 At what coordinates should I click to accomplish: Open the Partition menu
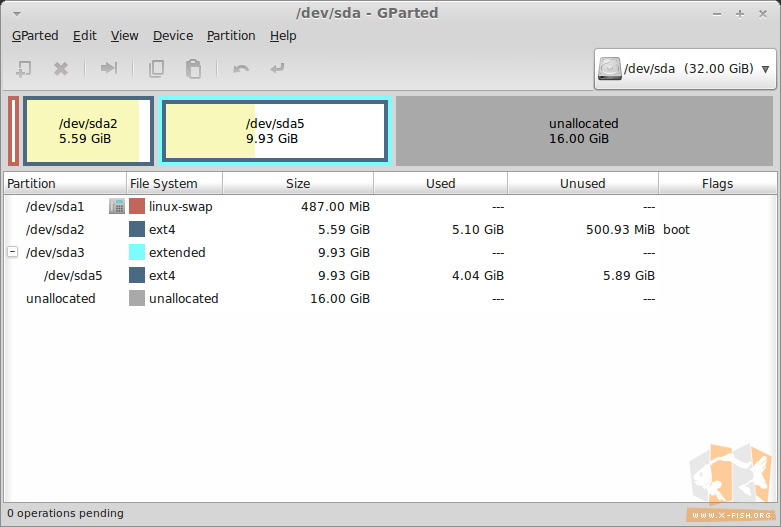coord(231,36)
